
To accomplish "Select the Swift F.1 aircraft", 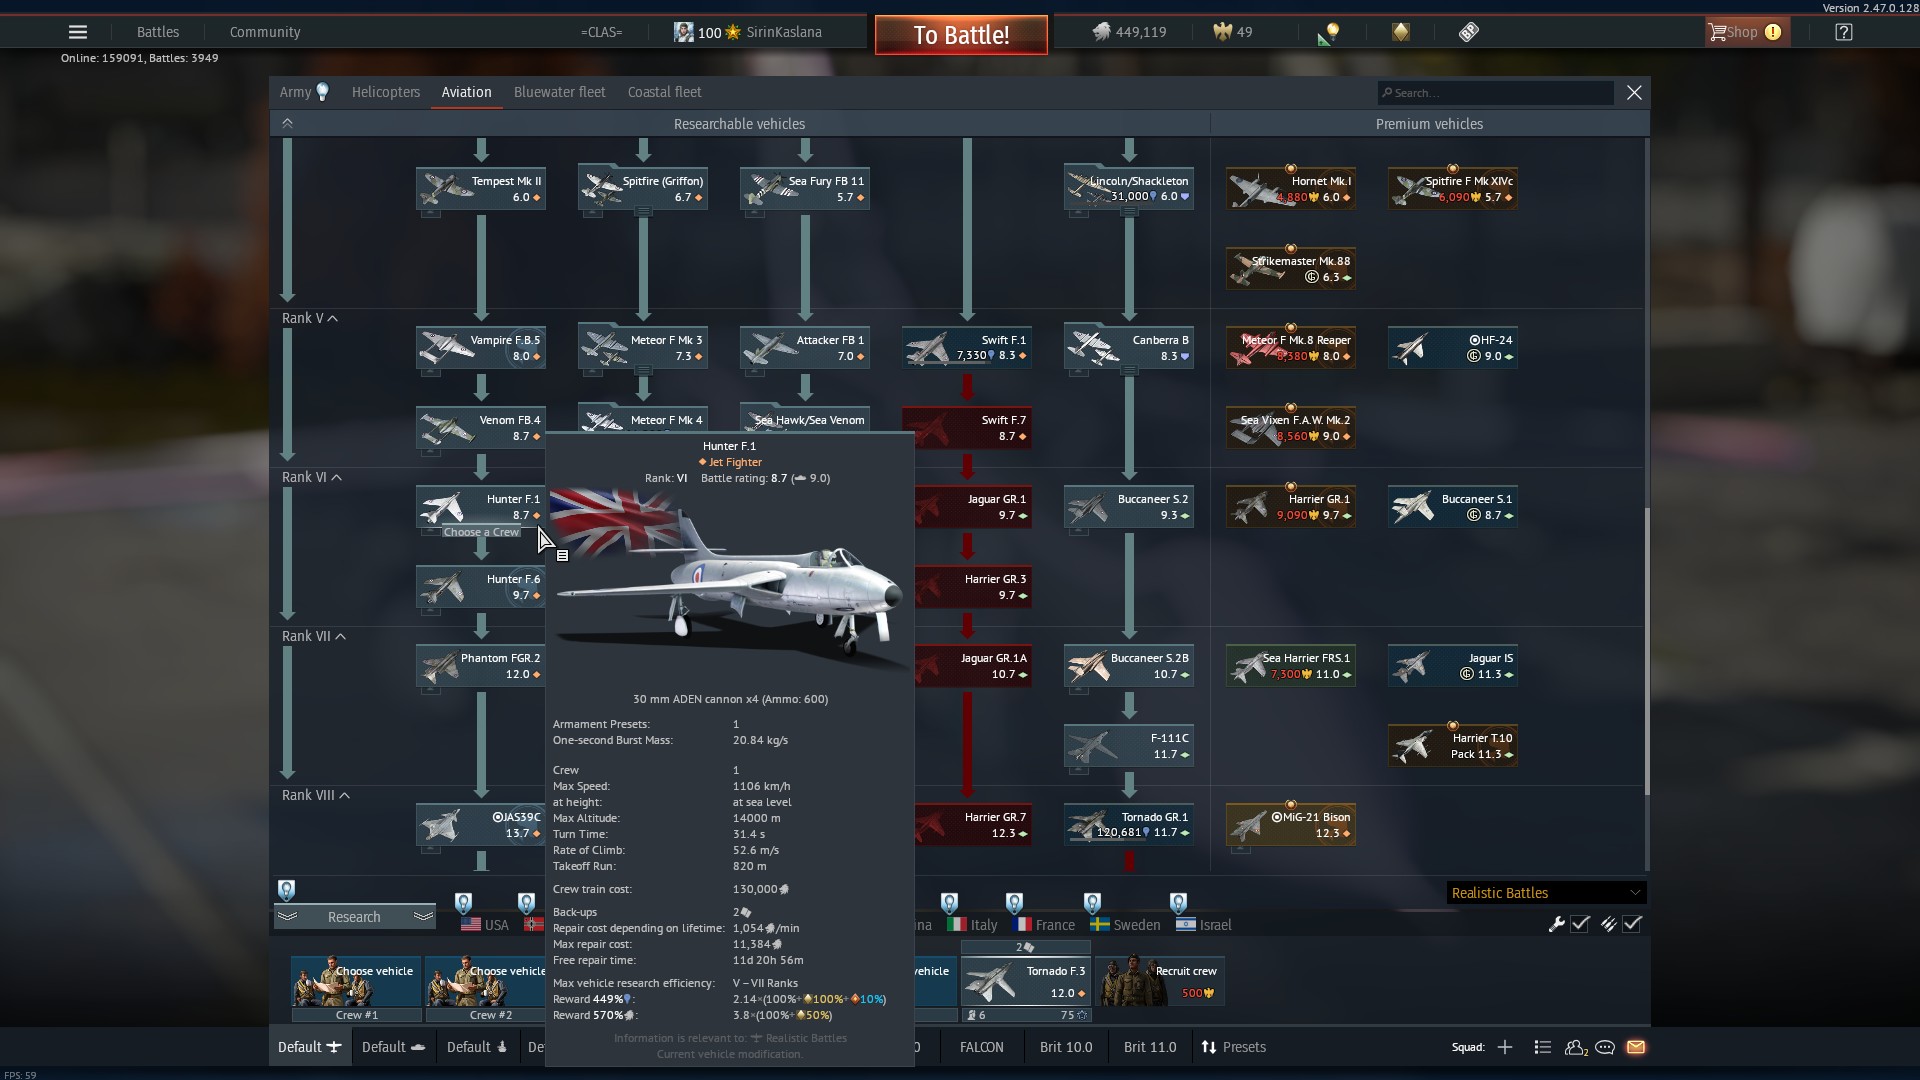I will click(x=967, y=348).
